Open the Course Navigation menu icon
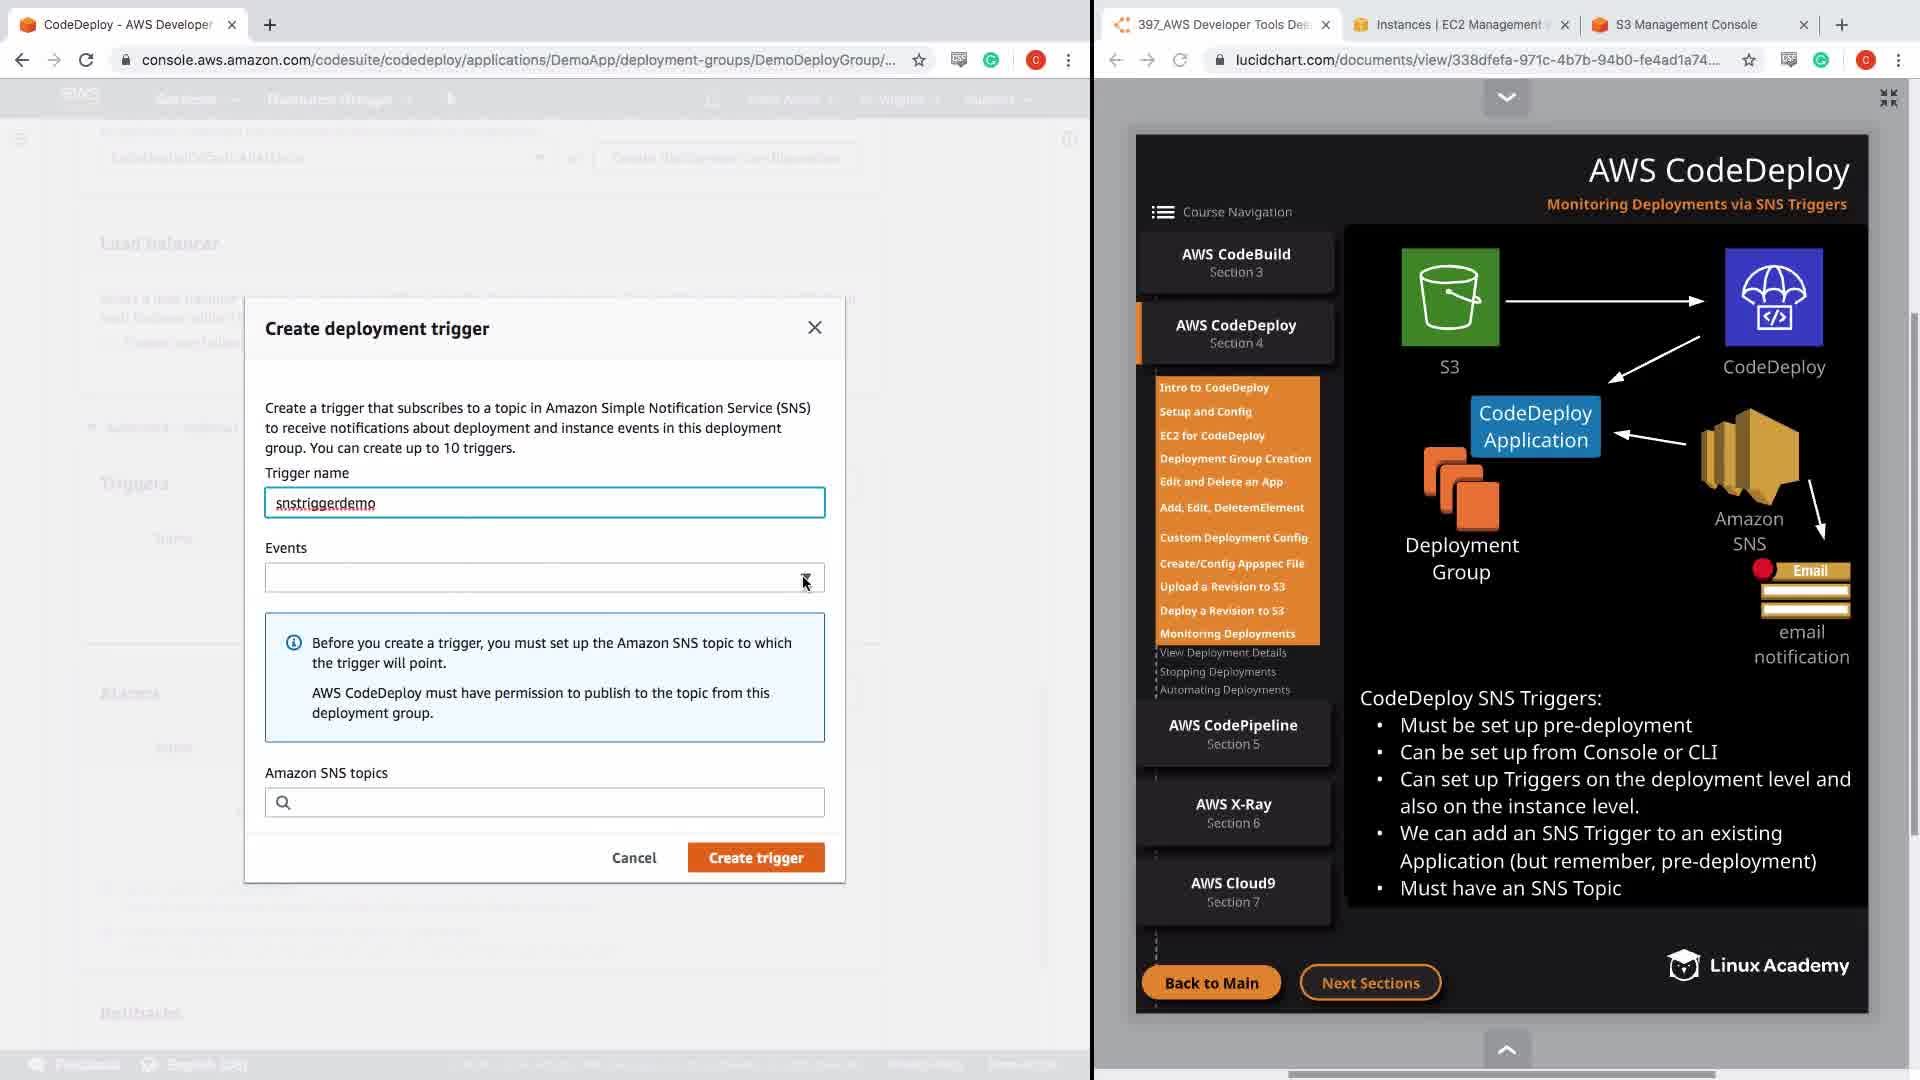Screen dimensions: 1920x1080 click(x=1162, y=212)
